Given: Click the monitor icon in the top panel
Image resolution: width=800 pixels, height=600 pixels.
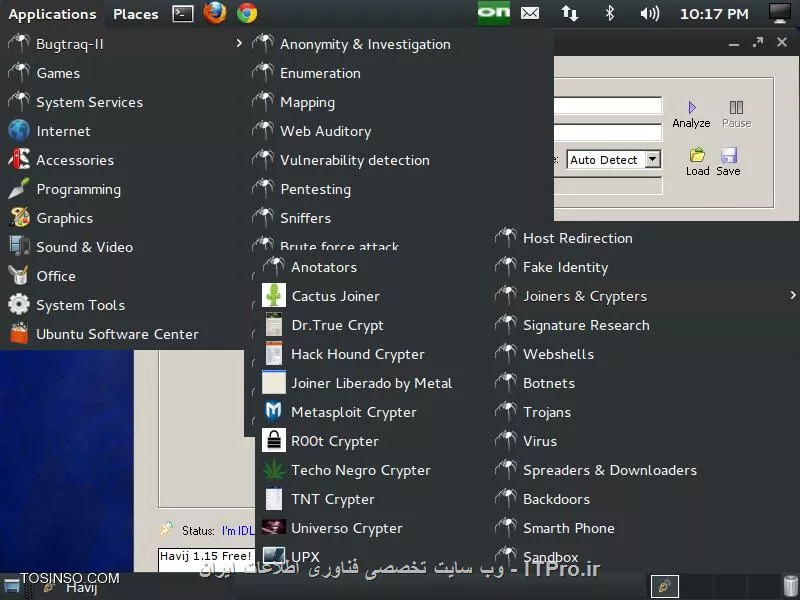Looking at the screenshot, I should (x=780, y=13).
